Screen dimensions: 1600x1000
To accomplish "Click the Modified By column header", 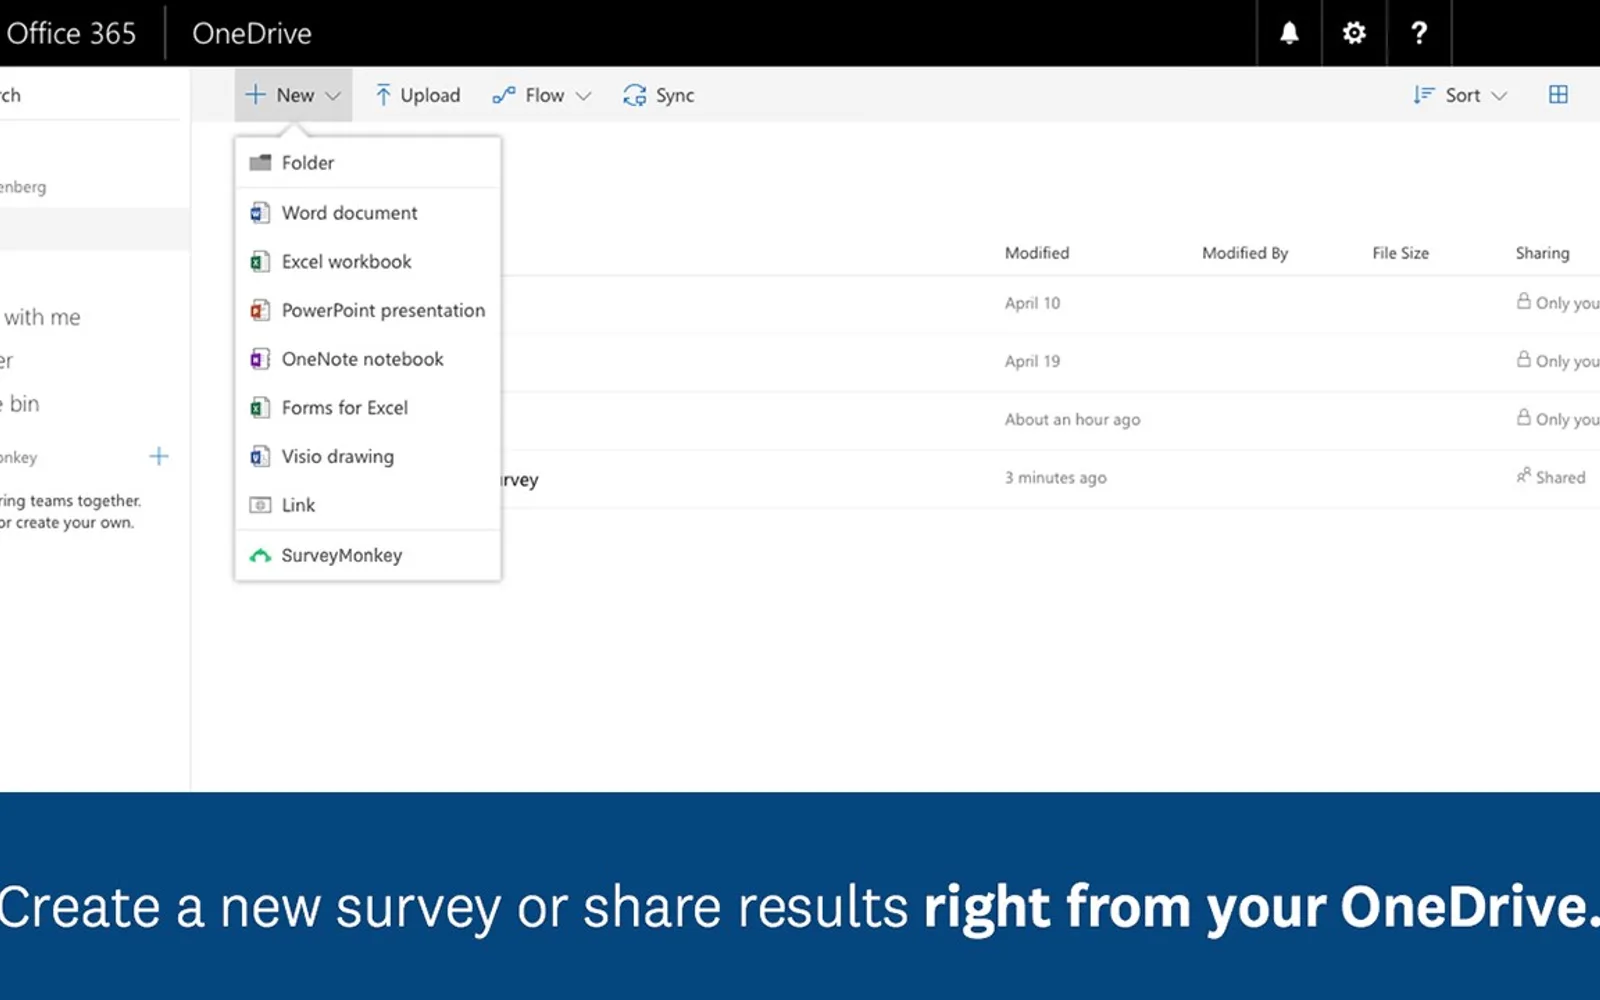I will [x=1245, y=253].
